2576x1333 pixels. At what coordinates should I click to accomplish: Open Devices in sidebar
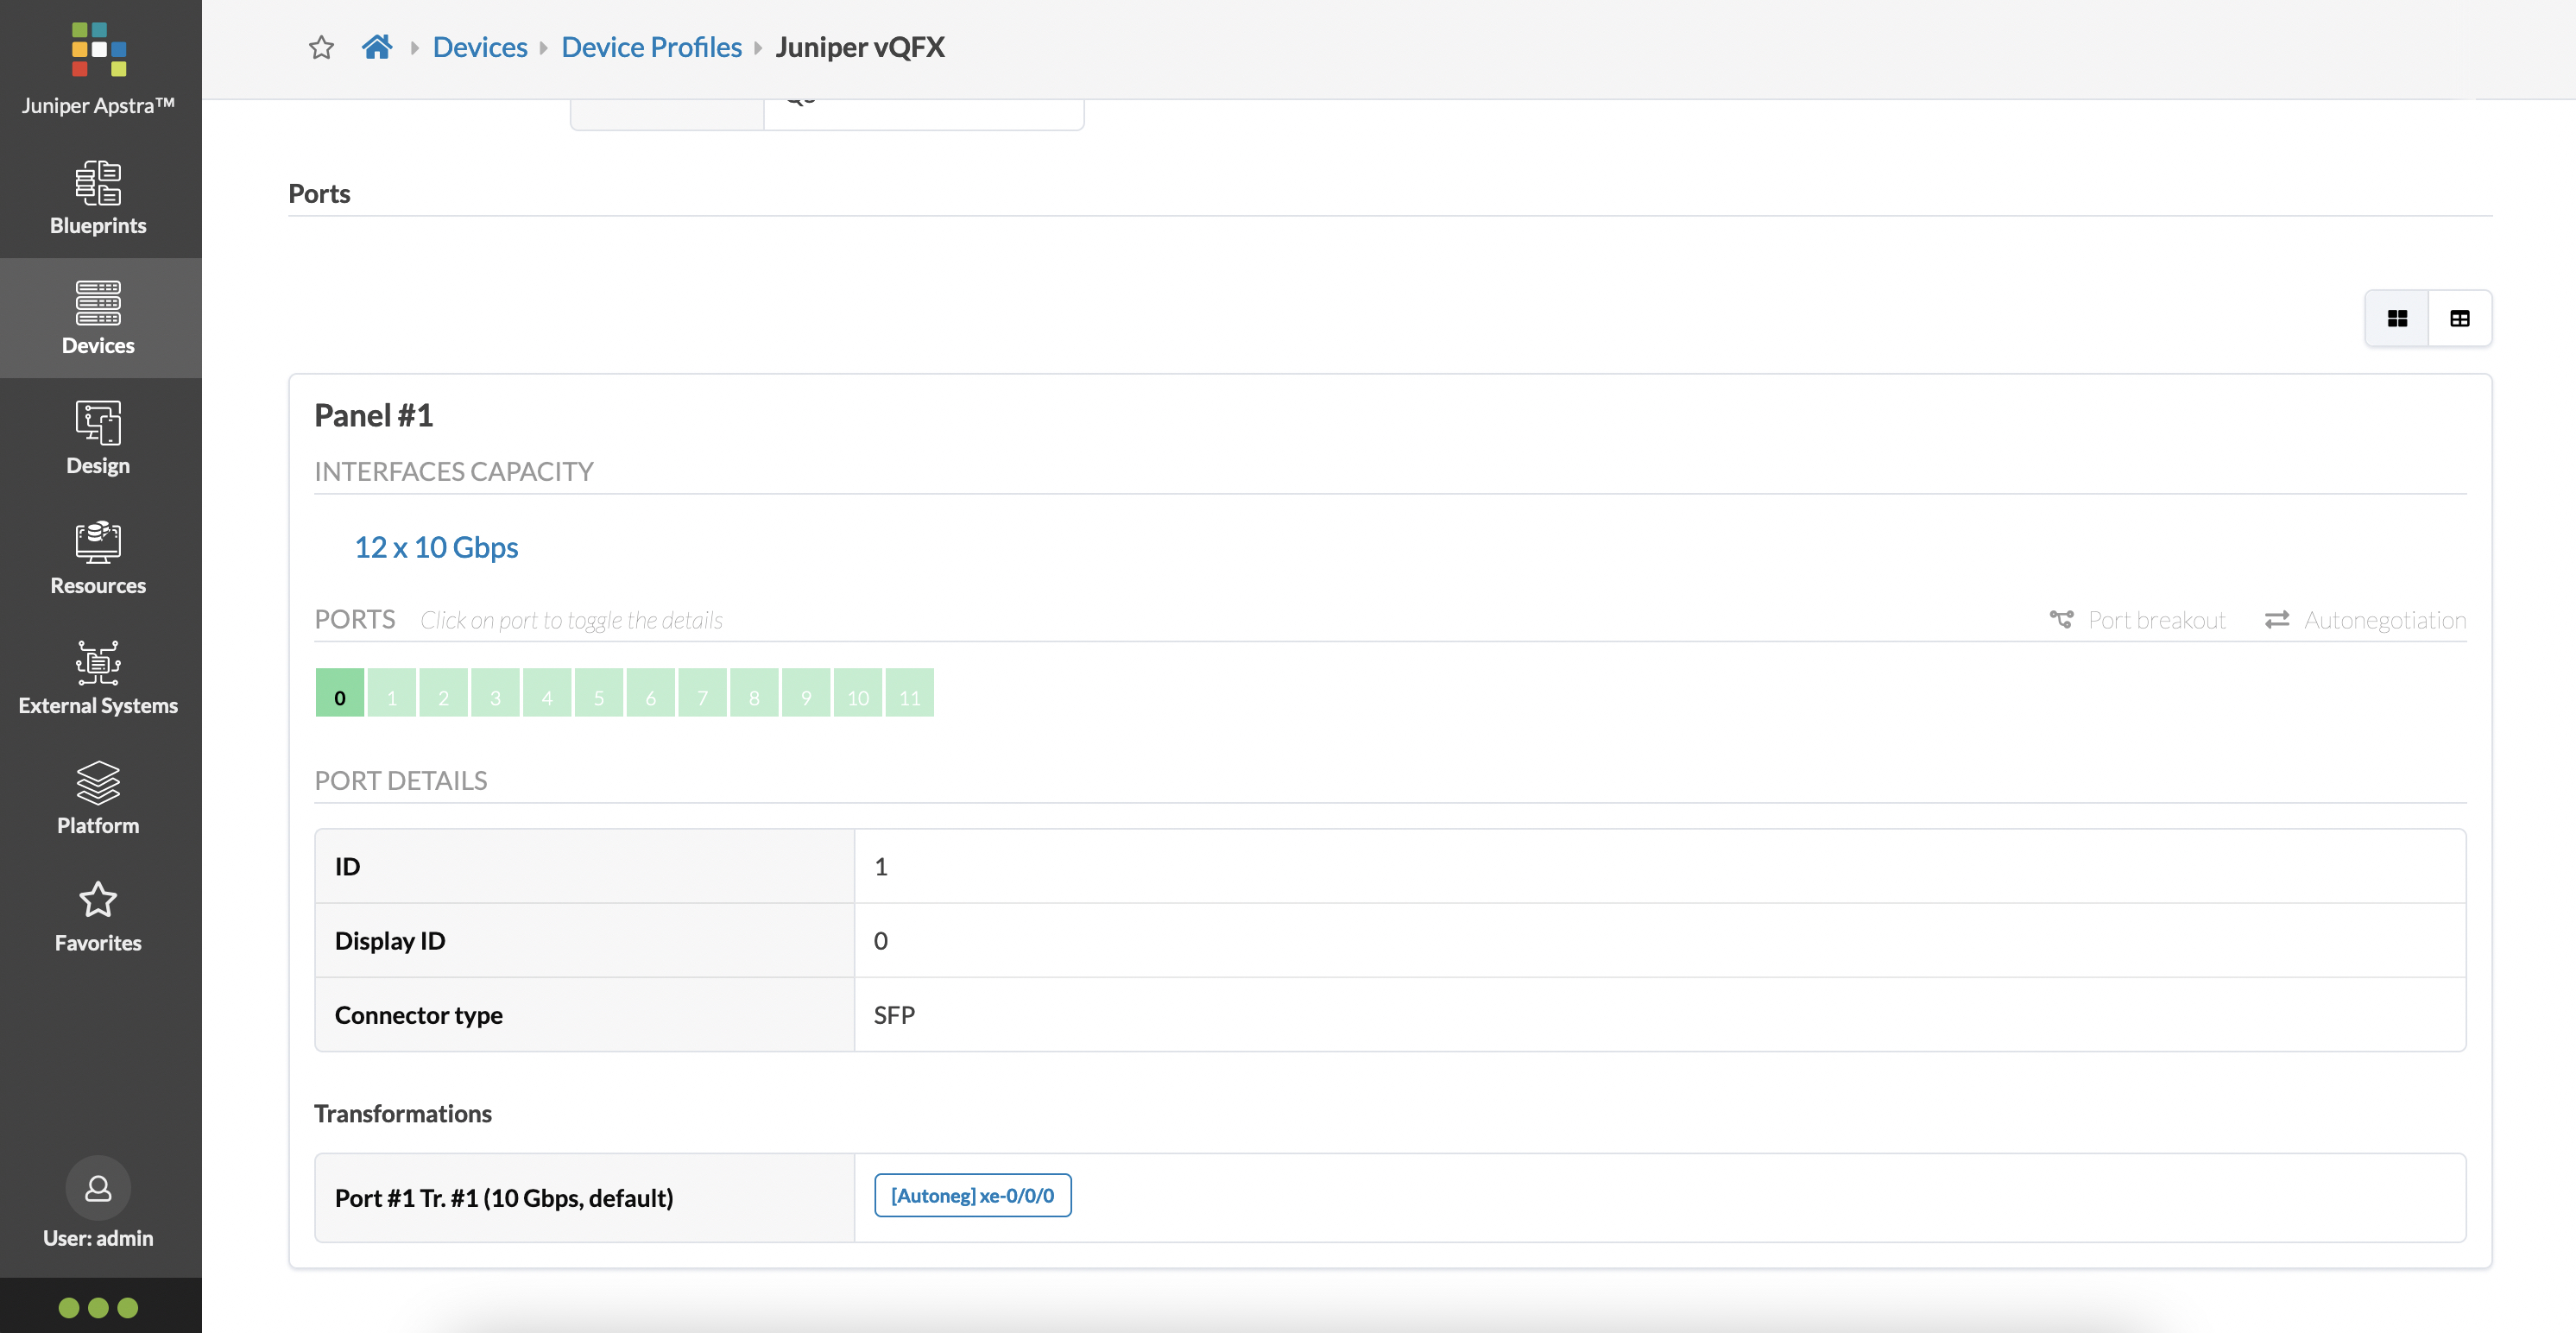click(98, 318)
